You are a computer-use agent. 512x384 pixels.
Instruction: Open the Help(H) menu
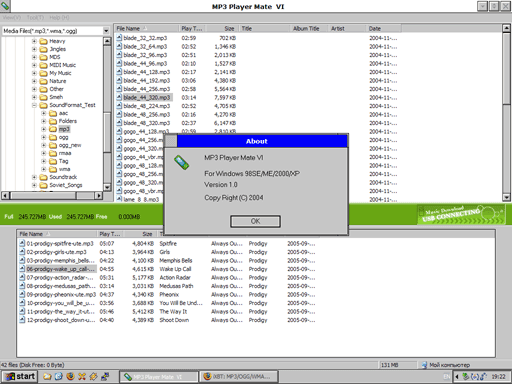click(x=59, y=17)
